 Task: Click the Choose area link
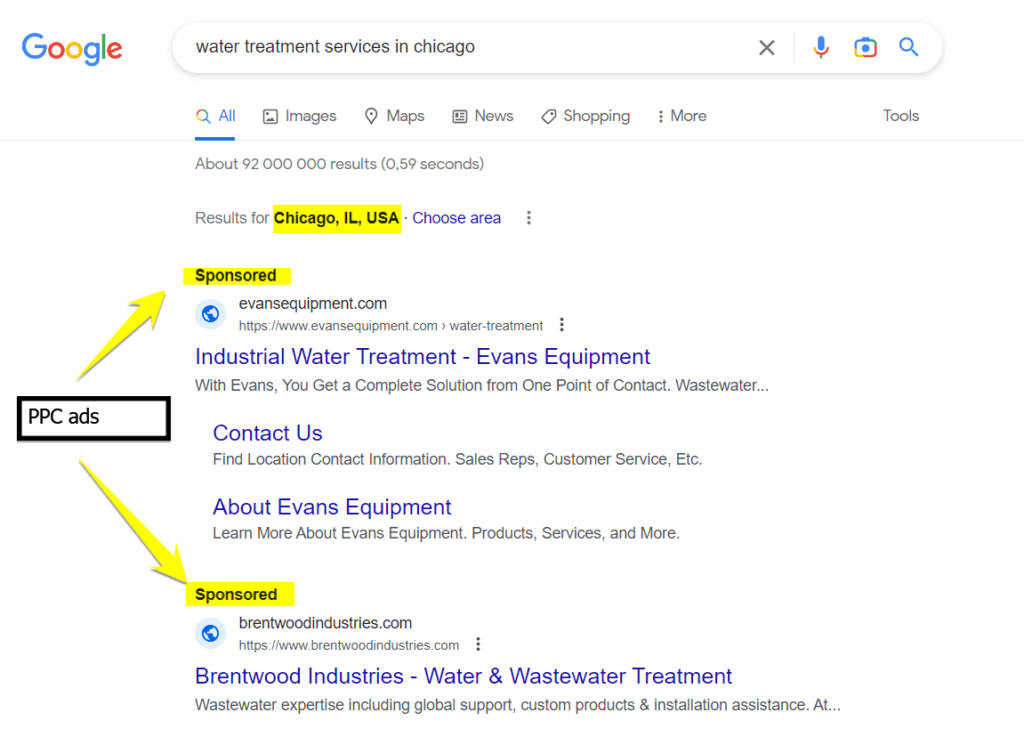tap(456, 218)
